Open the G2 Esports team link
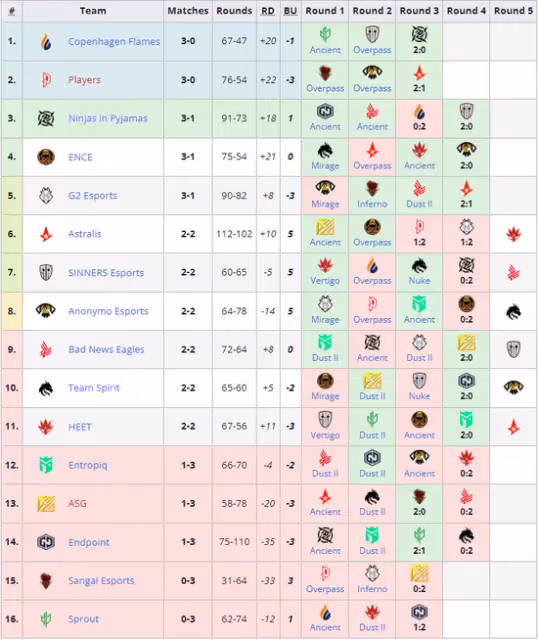The height and width of the screenshot is (640, 538). pyautogui.click(x=93, y=196)
